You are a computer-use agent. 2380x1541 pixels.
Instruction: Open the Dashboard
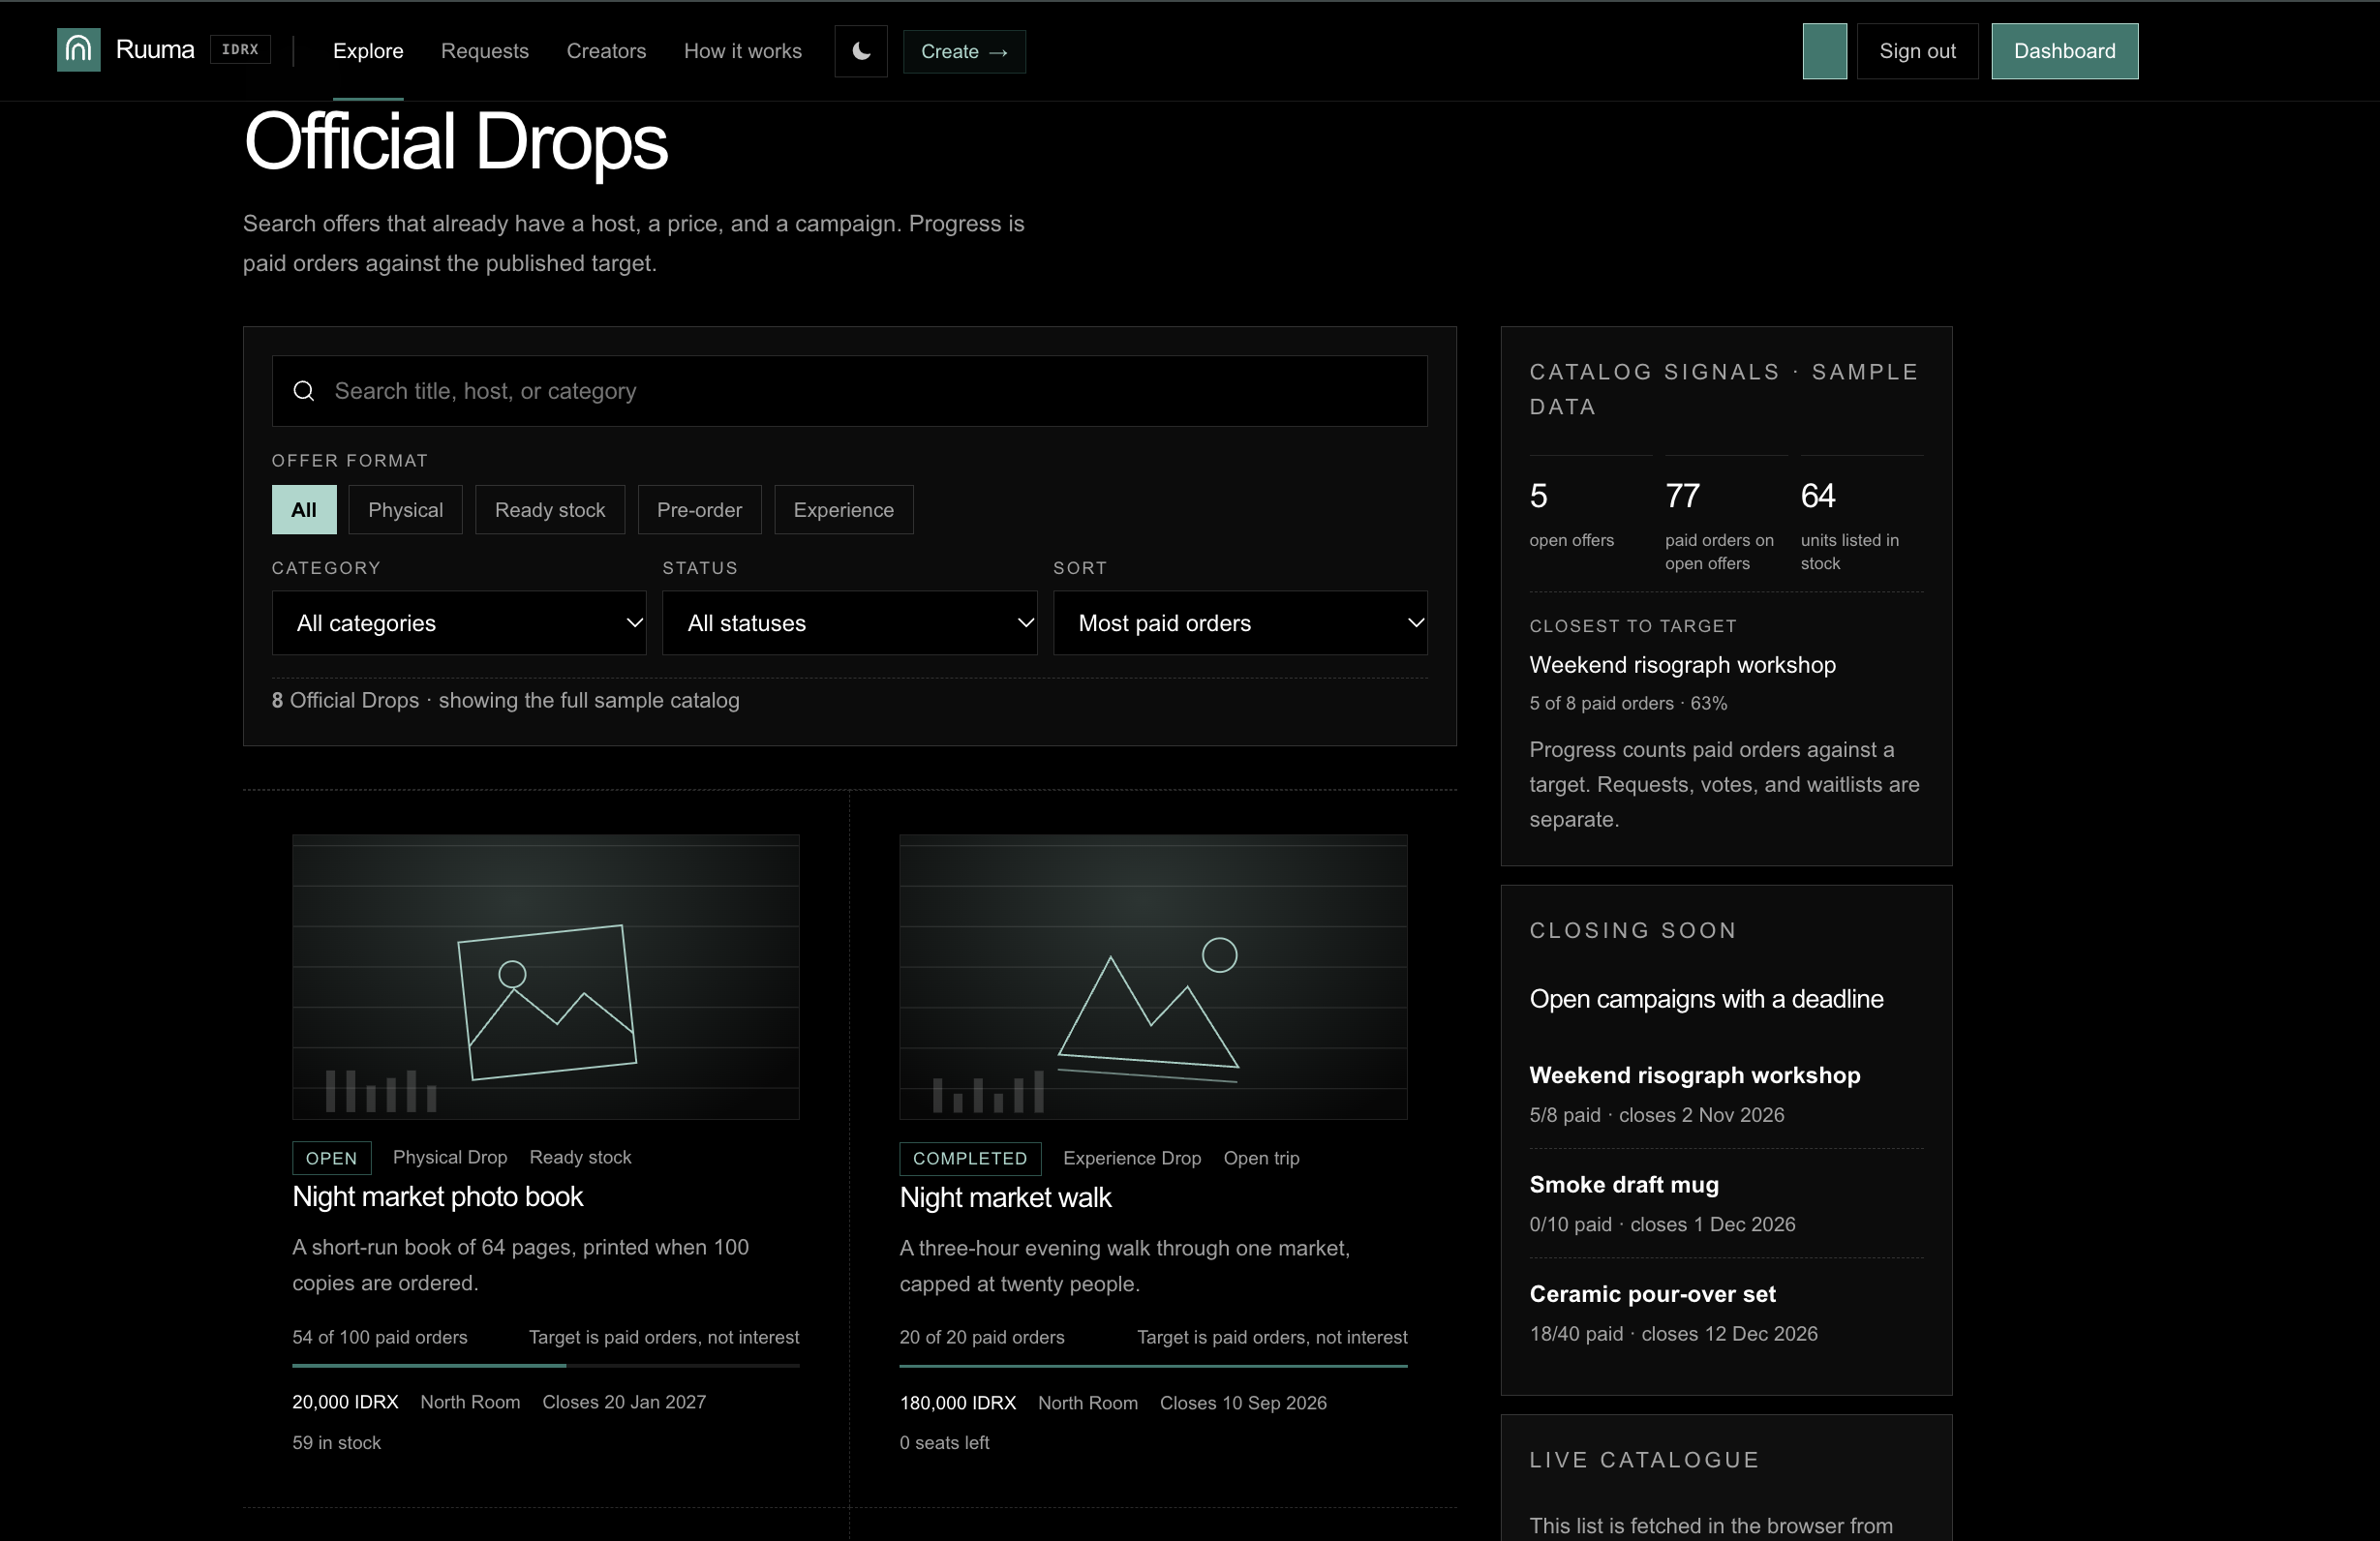point(2064,51)
